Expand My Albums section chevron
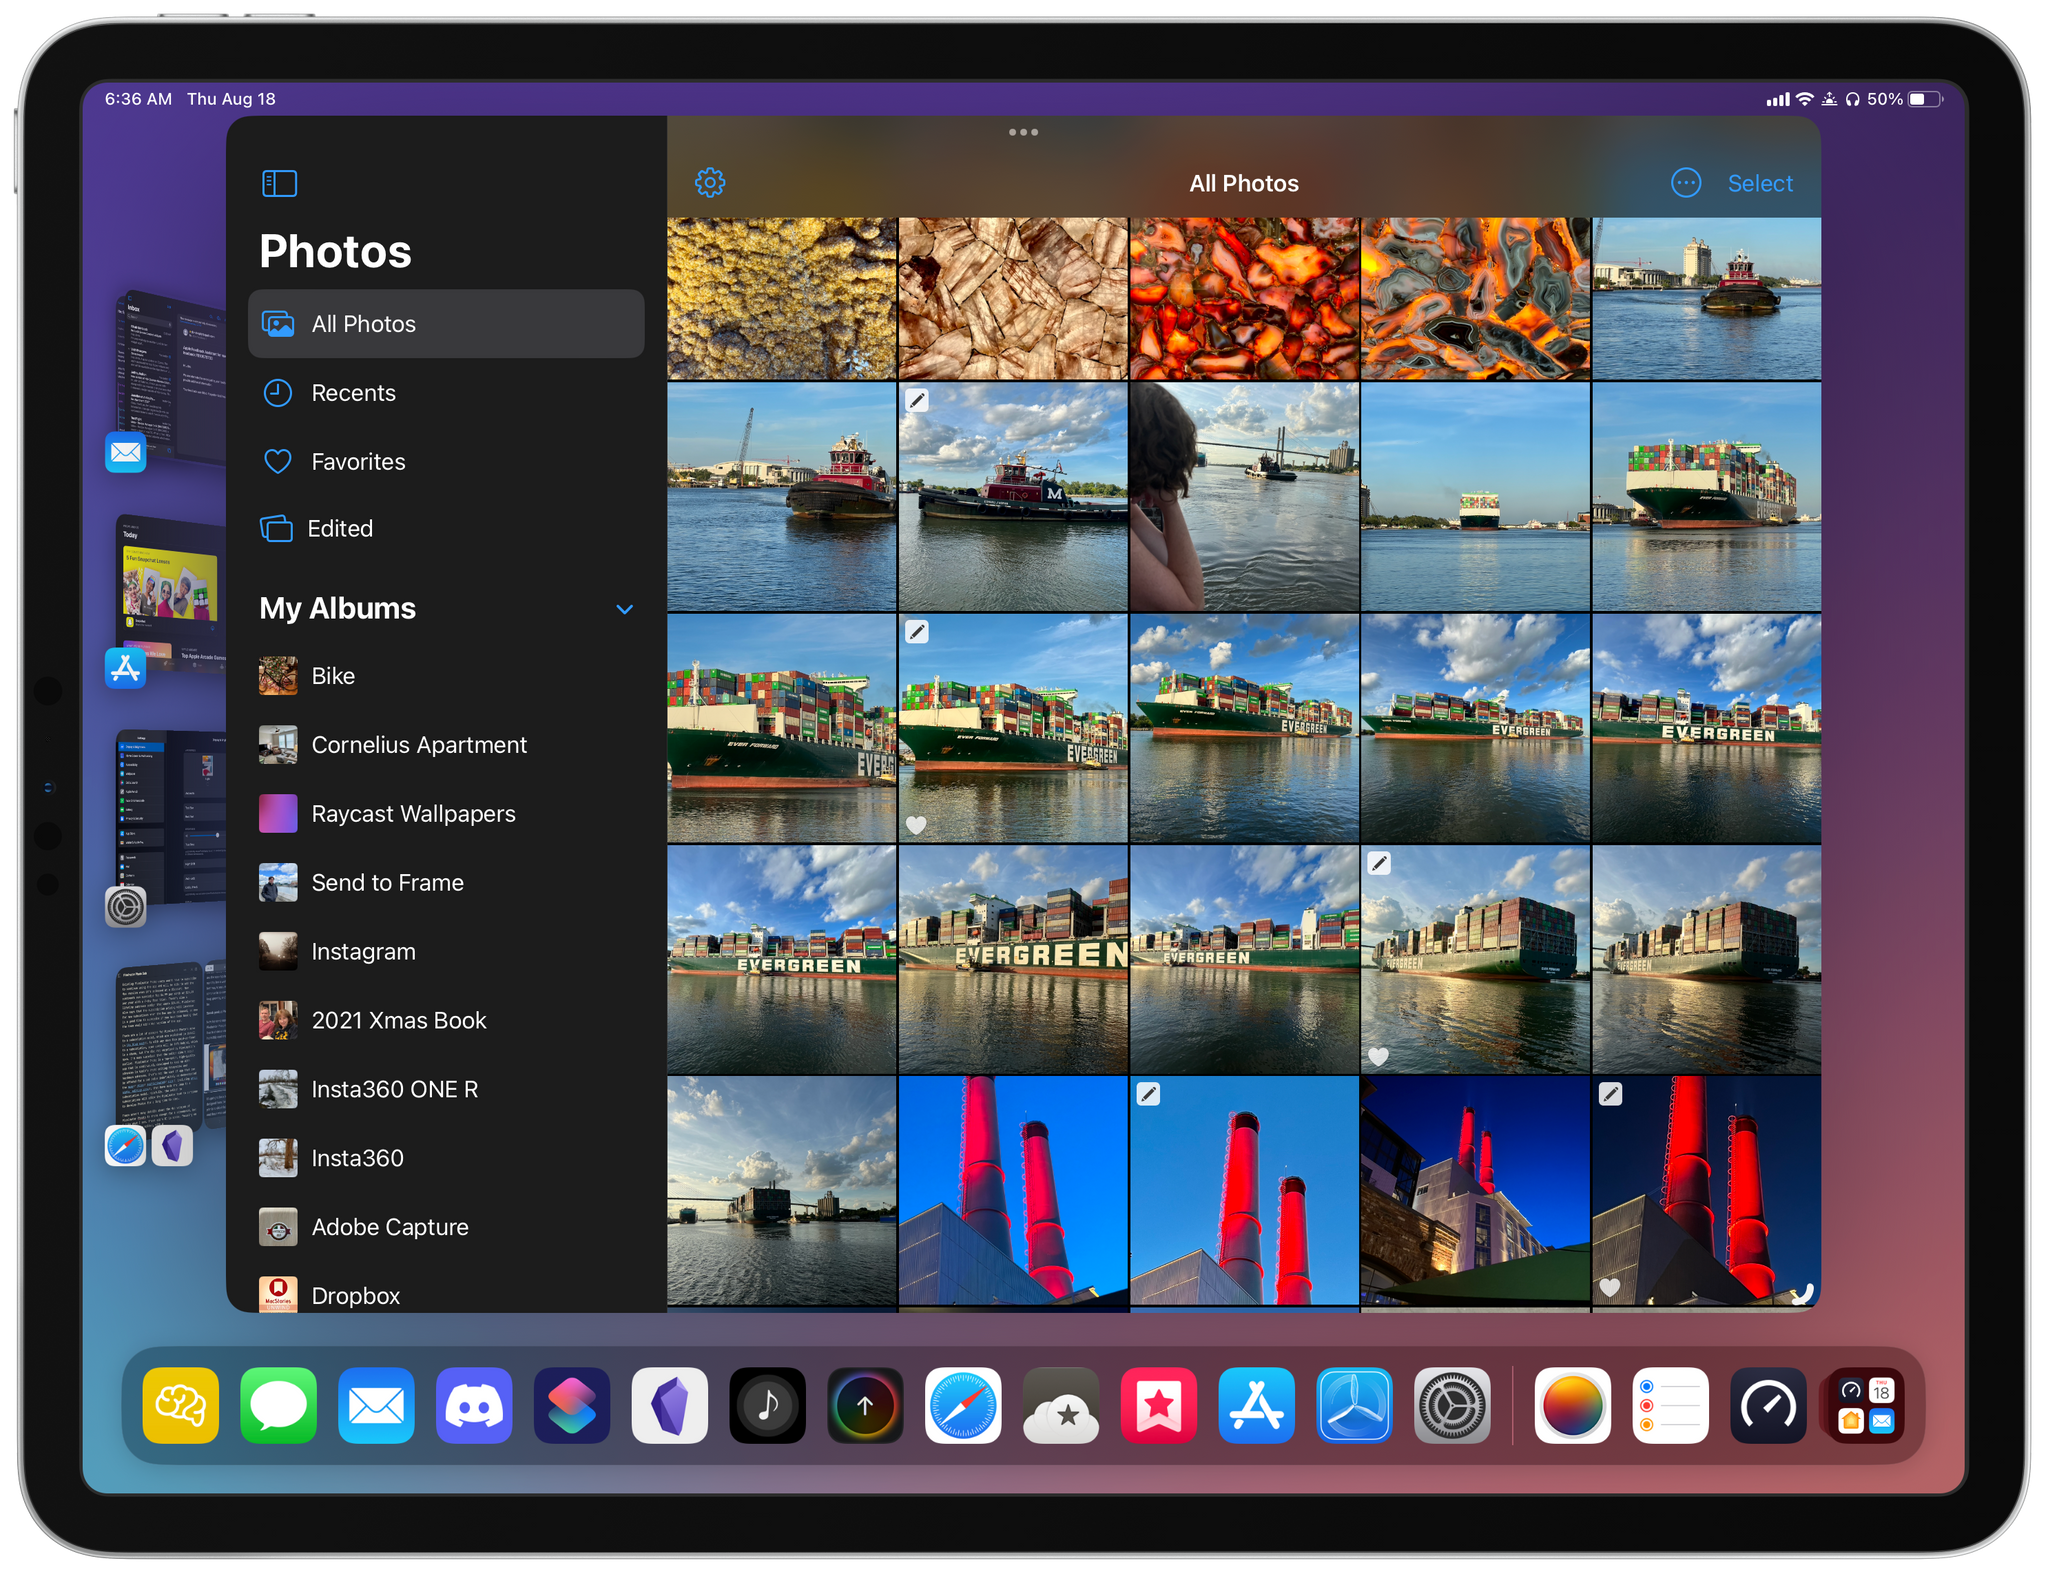Screen dimensions: 2048x1576 pos(627,611)
